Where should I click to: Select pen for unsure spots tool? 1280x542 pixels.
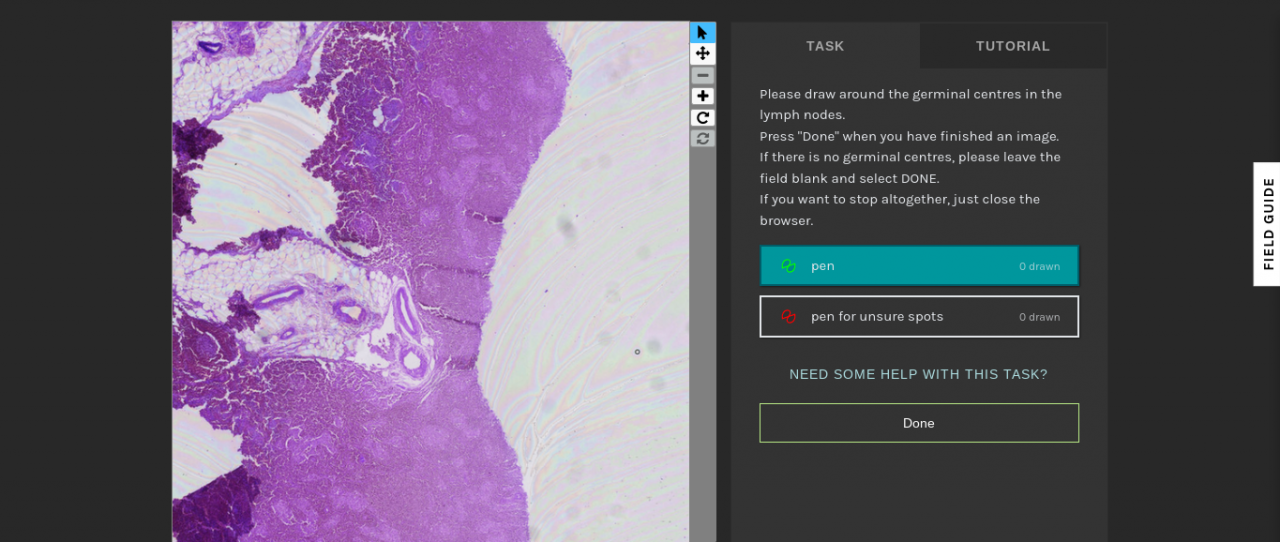[x=919, y=316]
